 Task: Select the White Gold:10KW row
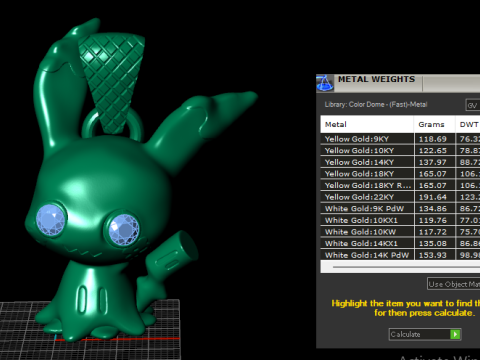point(400,232)
